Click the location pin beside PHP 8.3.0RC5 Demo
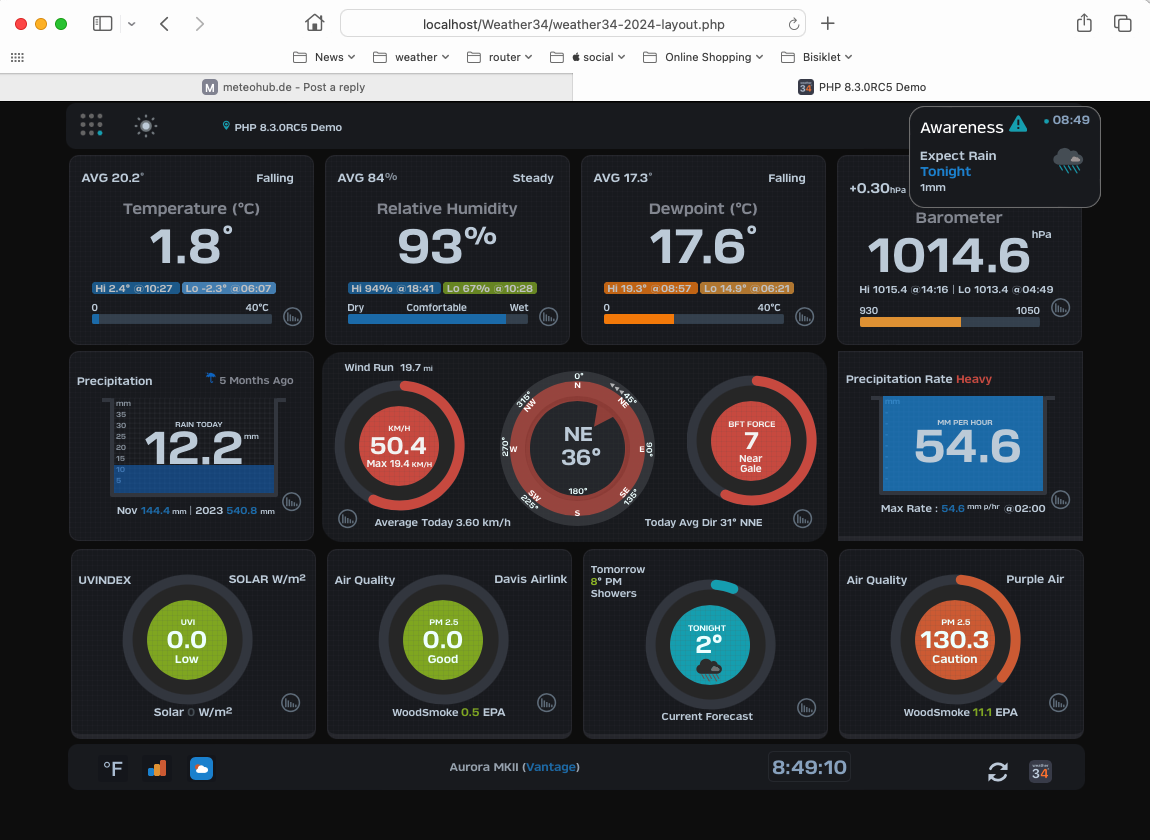 [226, 126]
